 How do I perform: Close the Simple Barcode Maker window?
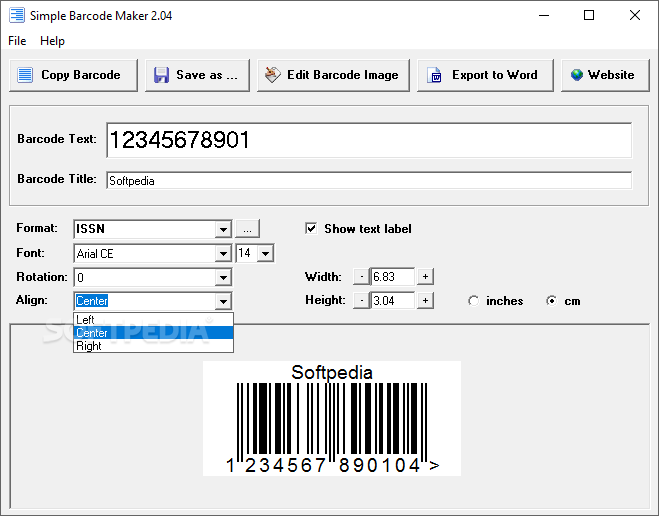click(x=635, y=16)
